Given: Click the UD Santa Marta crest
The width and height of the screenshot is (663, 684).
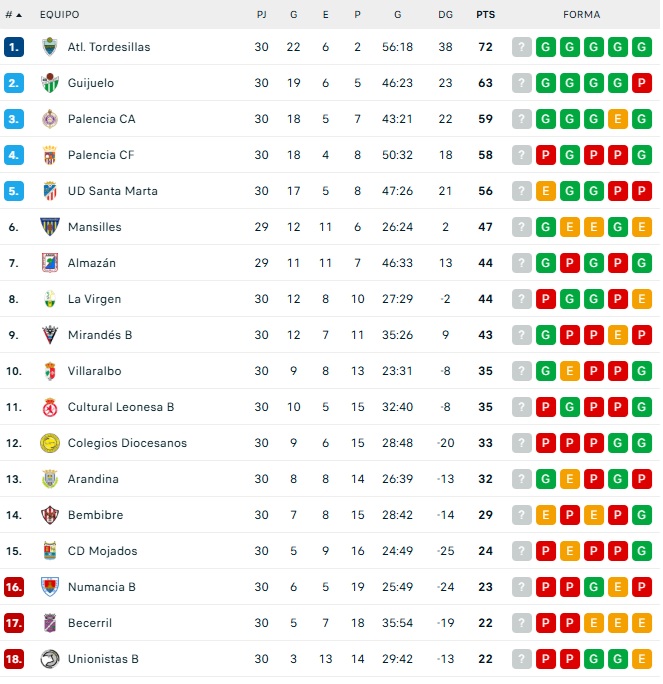Looking at the screenshot, I should pos(49,191).
